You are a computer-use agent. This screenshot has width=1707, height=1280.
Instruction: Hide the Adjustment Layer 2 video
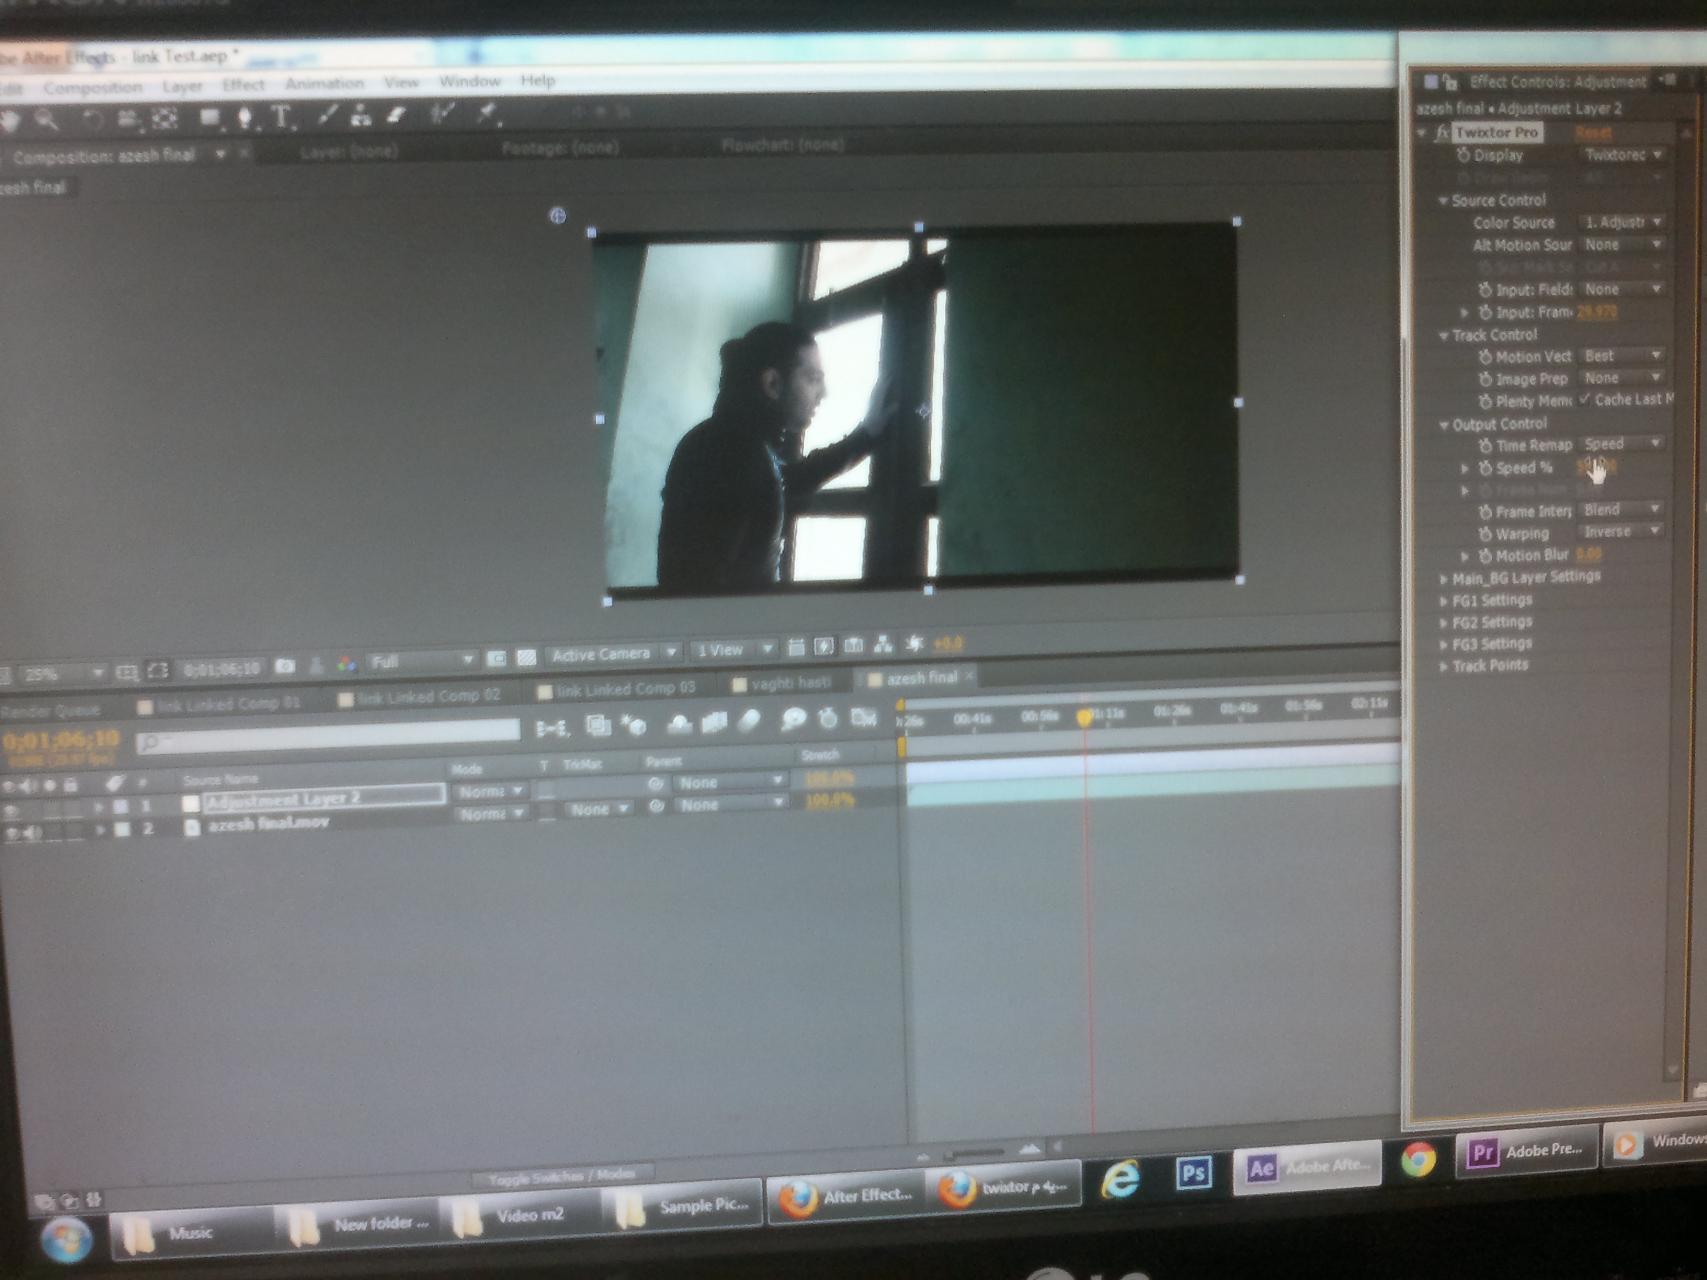click(x=9, y=811)
